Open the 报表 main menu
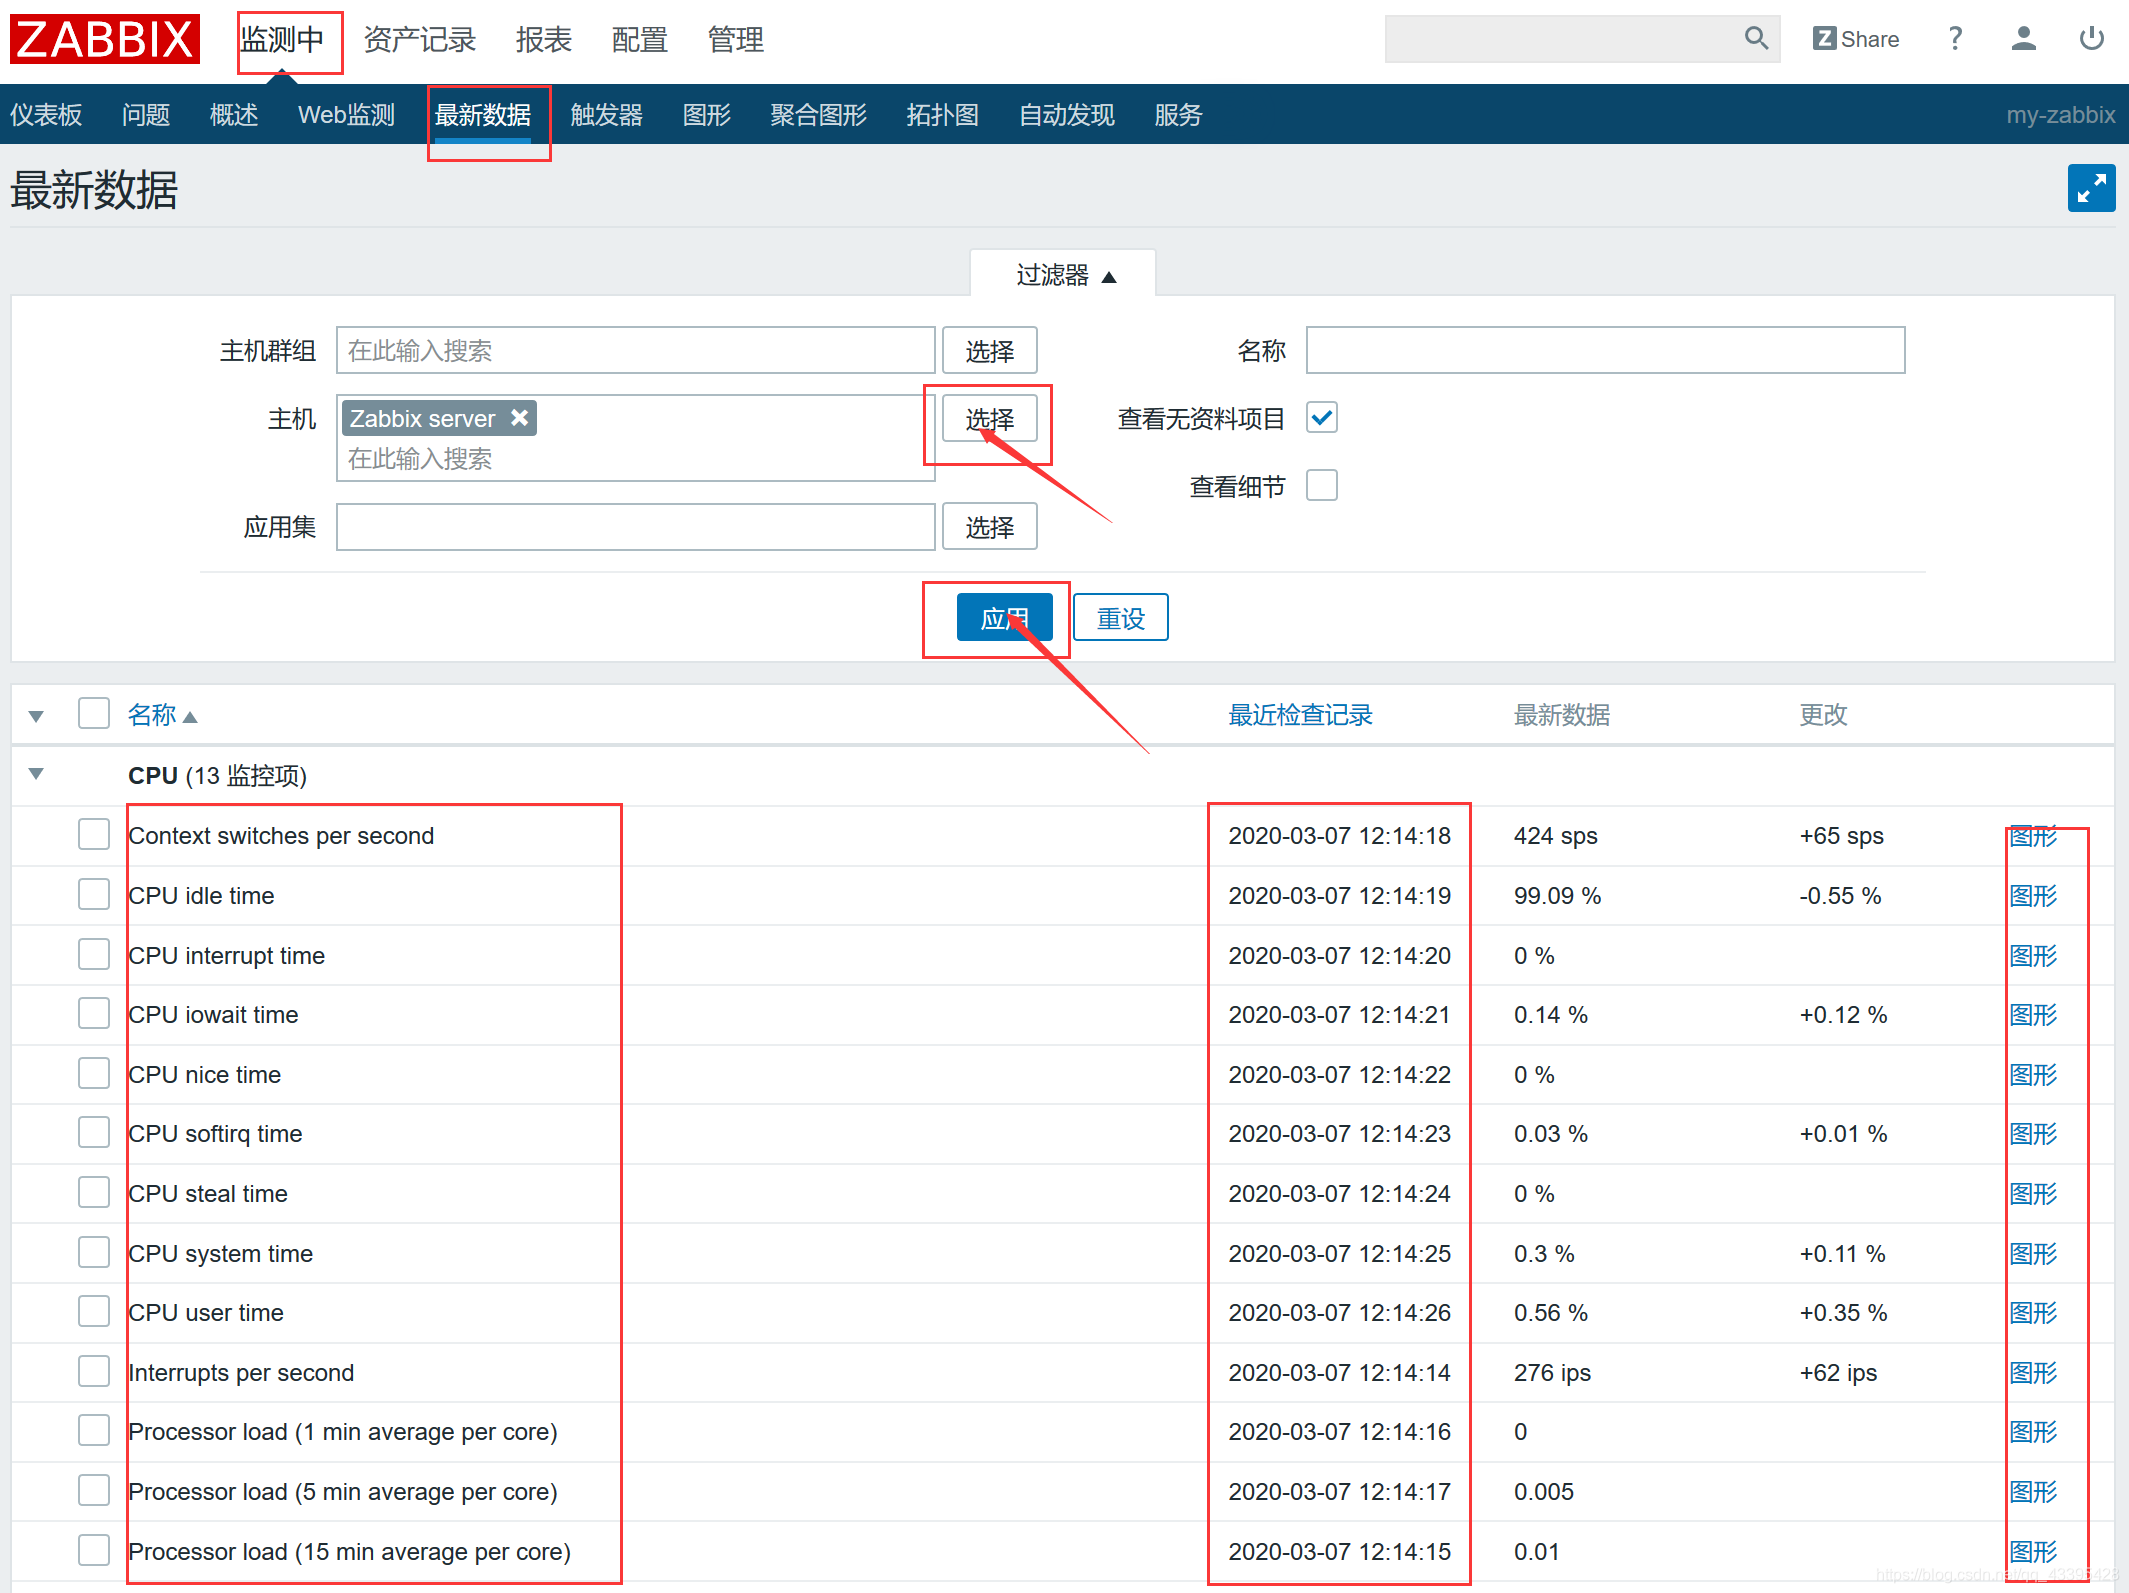The height and width of the screenshot is (1593, 2129). (x=544, y=40)
